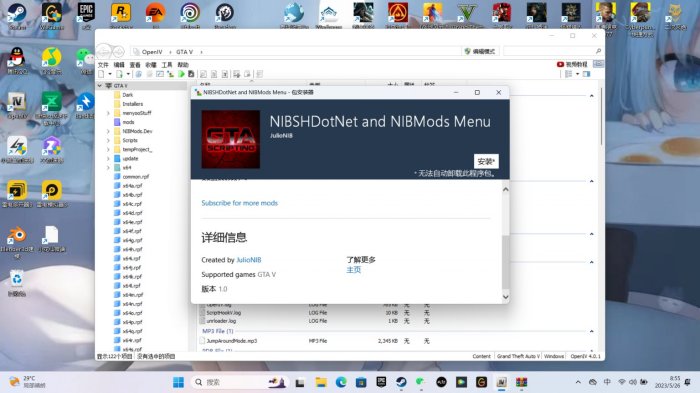Click the YouTube video tutorial icon
The width and height of the screenshot is (700, 393).
(560, 64)
